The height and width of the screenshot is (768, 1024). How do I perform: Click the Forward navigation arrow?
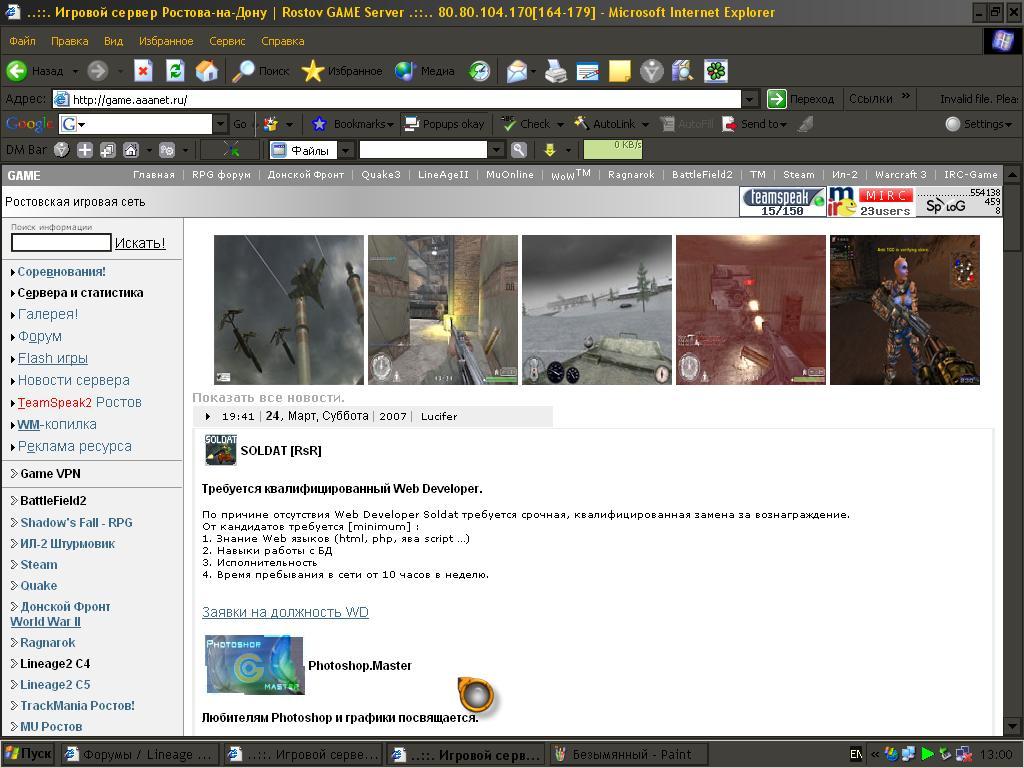tap(97, 71)
